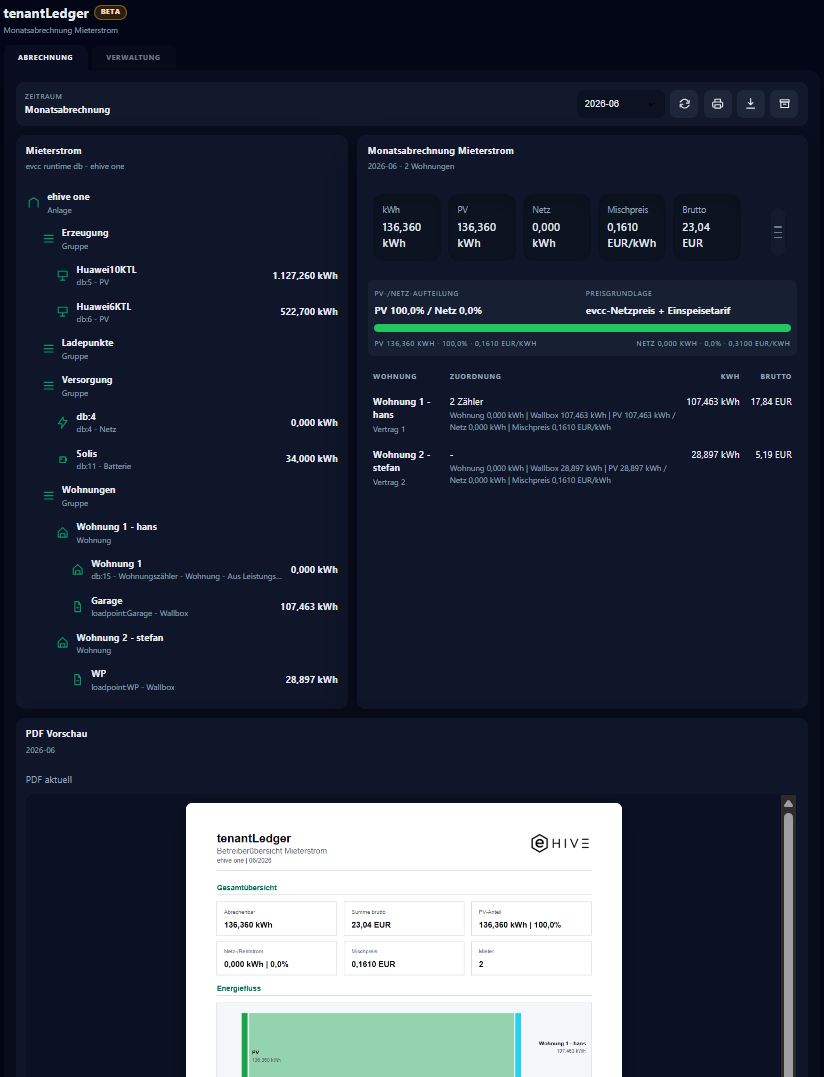Click 1.127,260 kWh value
The image size is (824, 1077).
(x=305, y=275)
